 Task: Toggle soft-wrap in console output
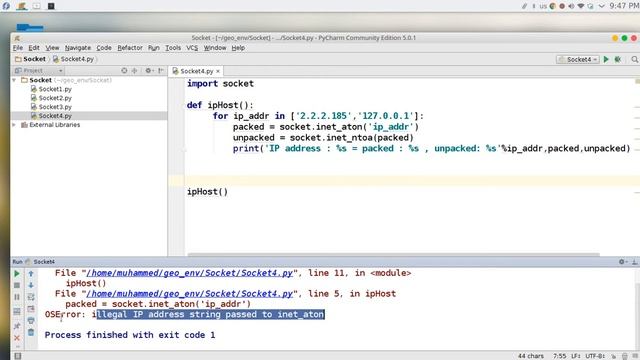[31, 297]
